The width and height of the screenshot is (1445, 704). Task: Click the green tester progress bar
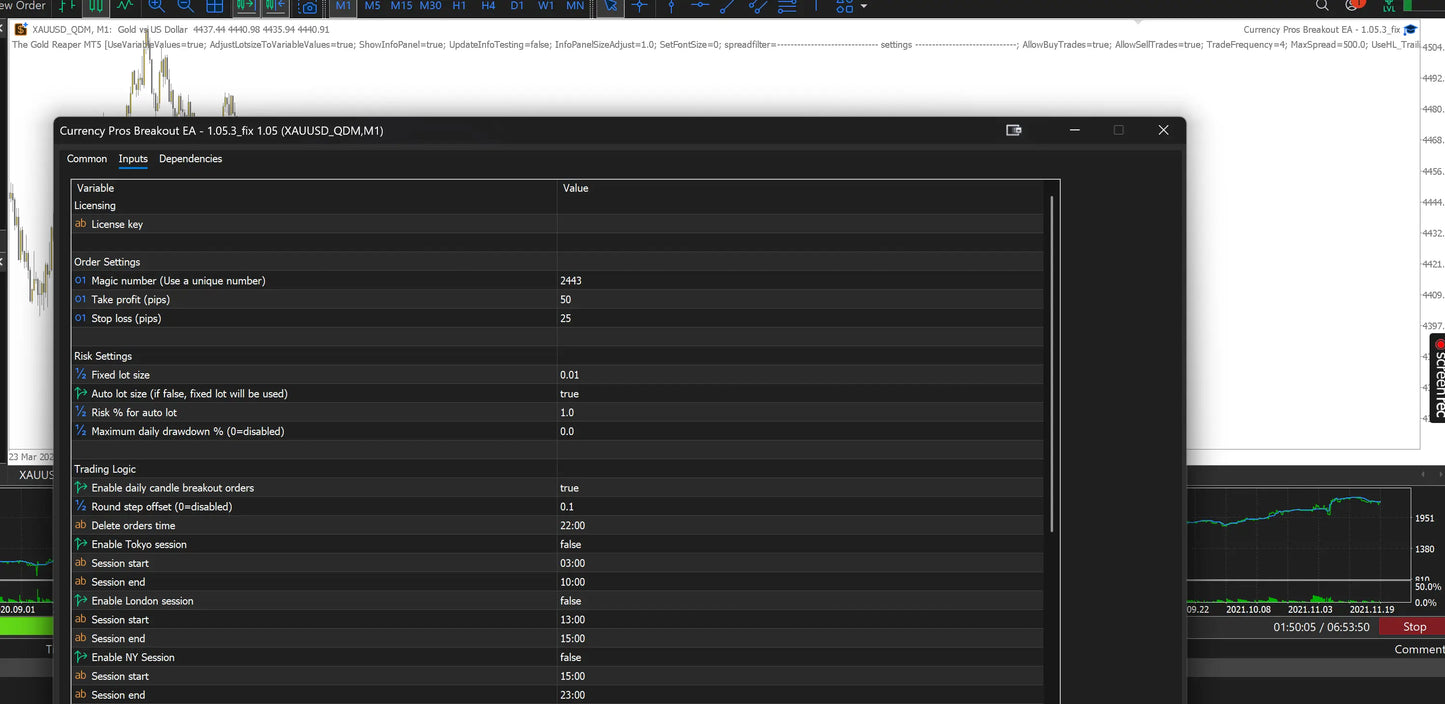[x=24, y=627]
